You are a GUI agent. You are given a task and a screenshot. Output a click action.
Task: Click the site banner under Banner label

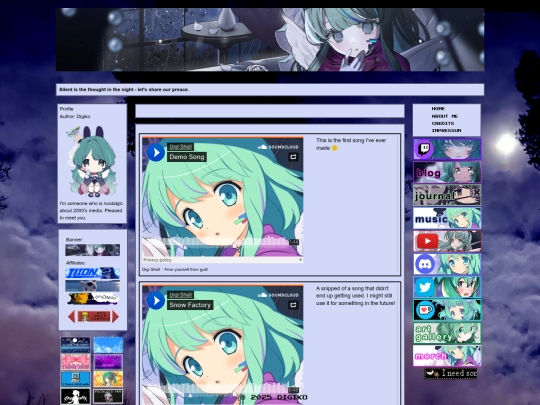point(93,250)
